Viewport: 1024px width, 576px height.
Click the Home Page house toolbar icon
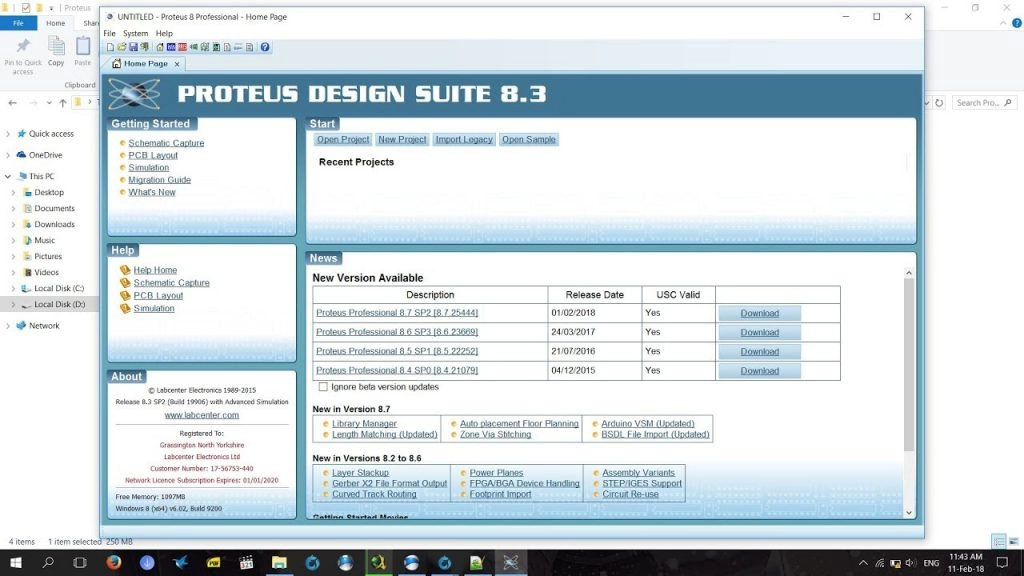(160, 47)
